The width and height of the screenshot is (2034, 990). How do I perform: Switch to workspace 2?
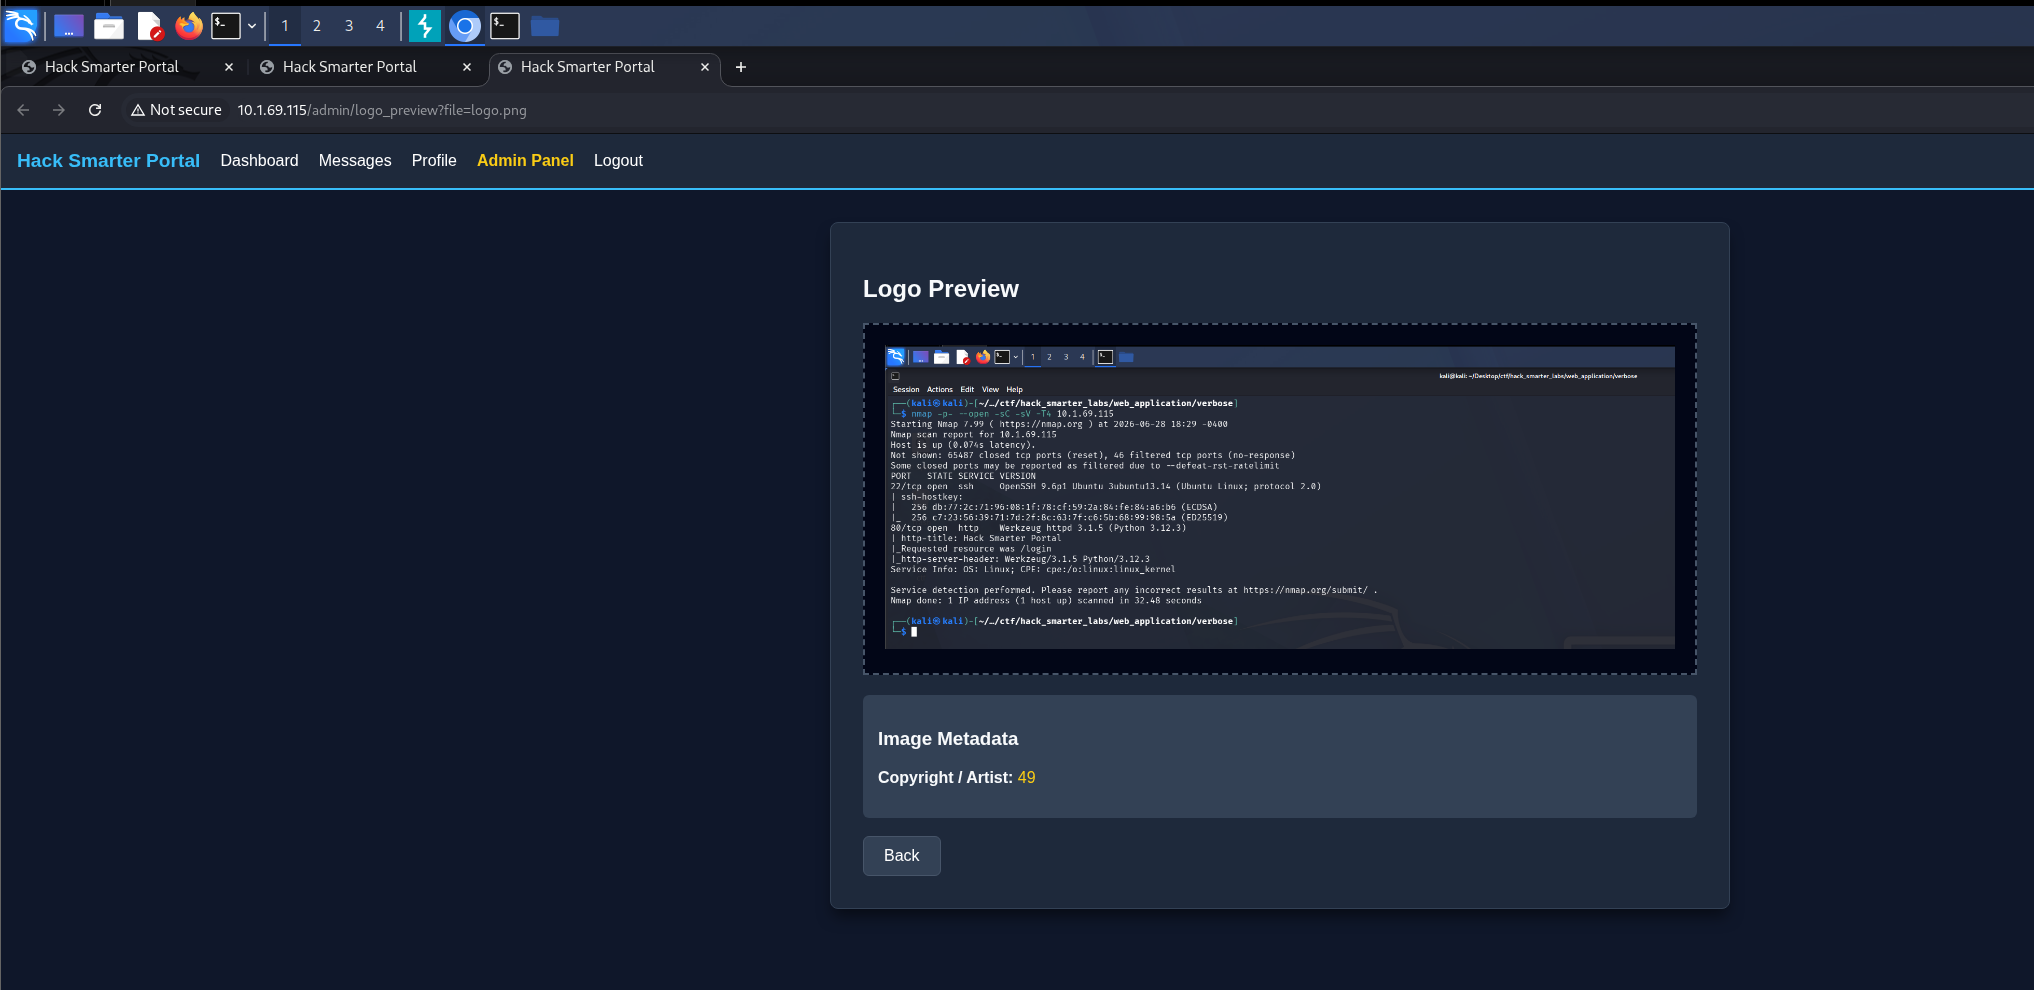(x=317, y=26)
